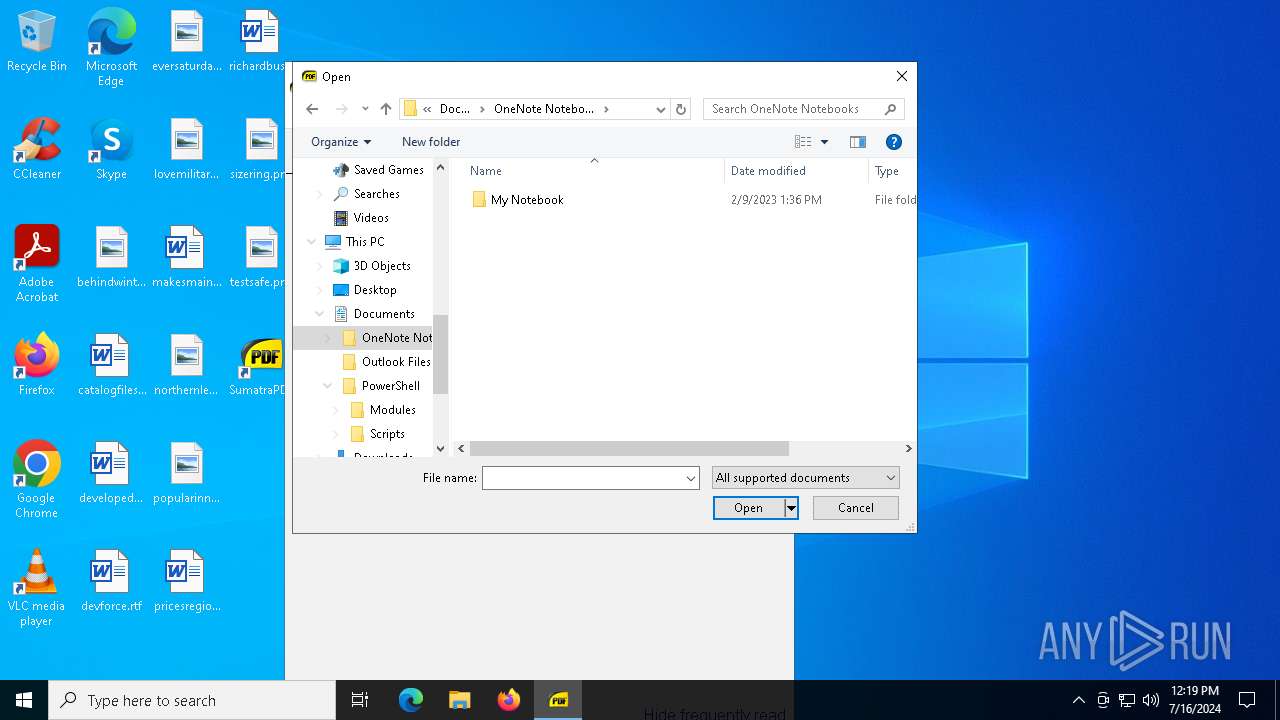
Task: Open Task View on taskbar
Action: 360,700
